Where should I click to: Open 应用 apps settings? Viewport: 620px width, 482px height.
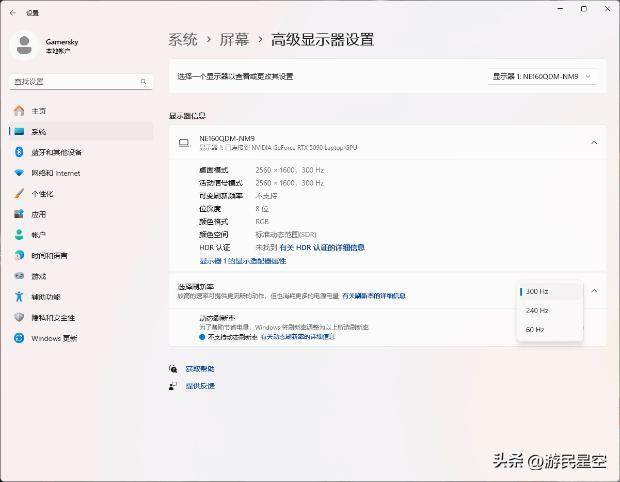(38, 214)
